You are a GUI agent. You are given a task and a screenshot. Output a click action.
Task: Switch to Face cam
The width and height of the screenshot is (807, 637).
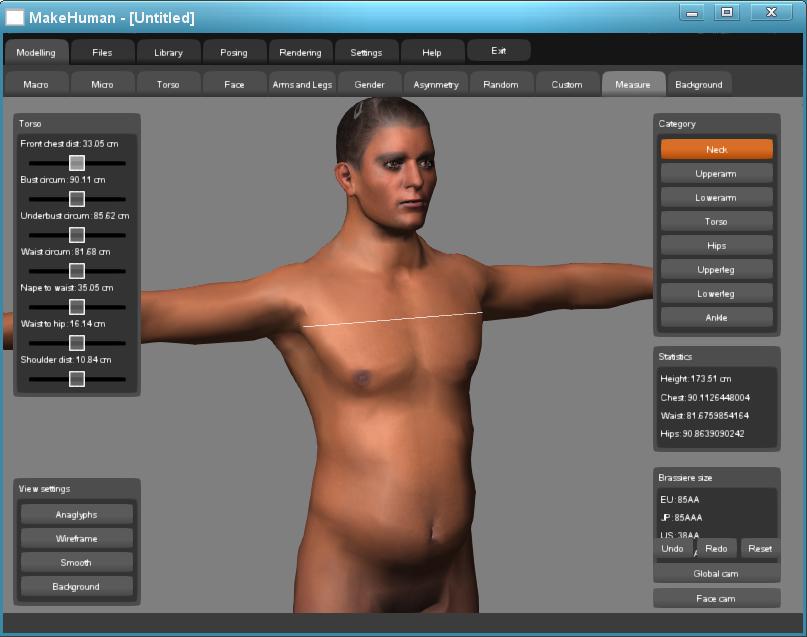click(716, 598)
